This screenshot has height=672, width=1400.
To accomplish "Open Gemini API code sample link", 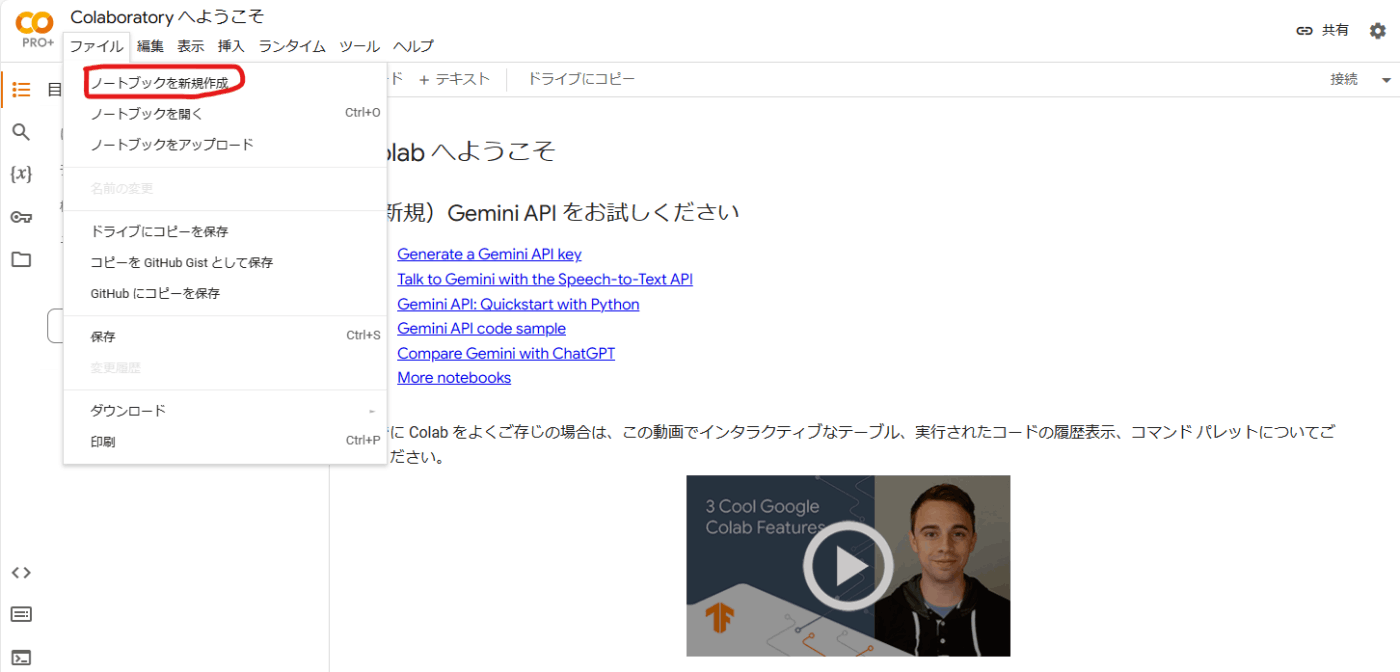I will tap(481, 328).
